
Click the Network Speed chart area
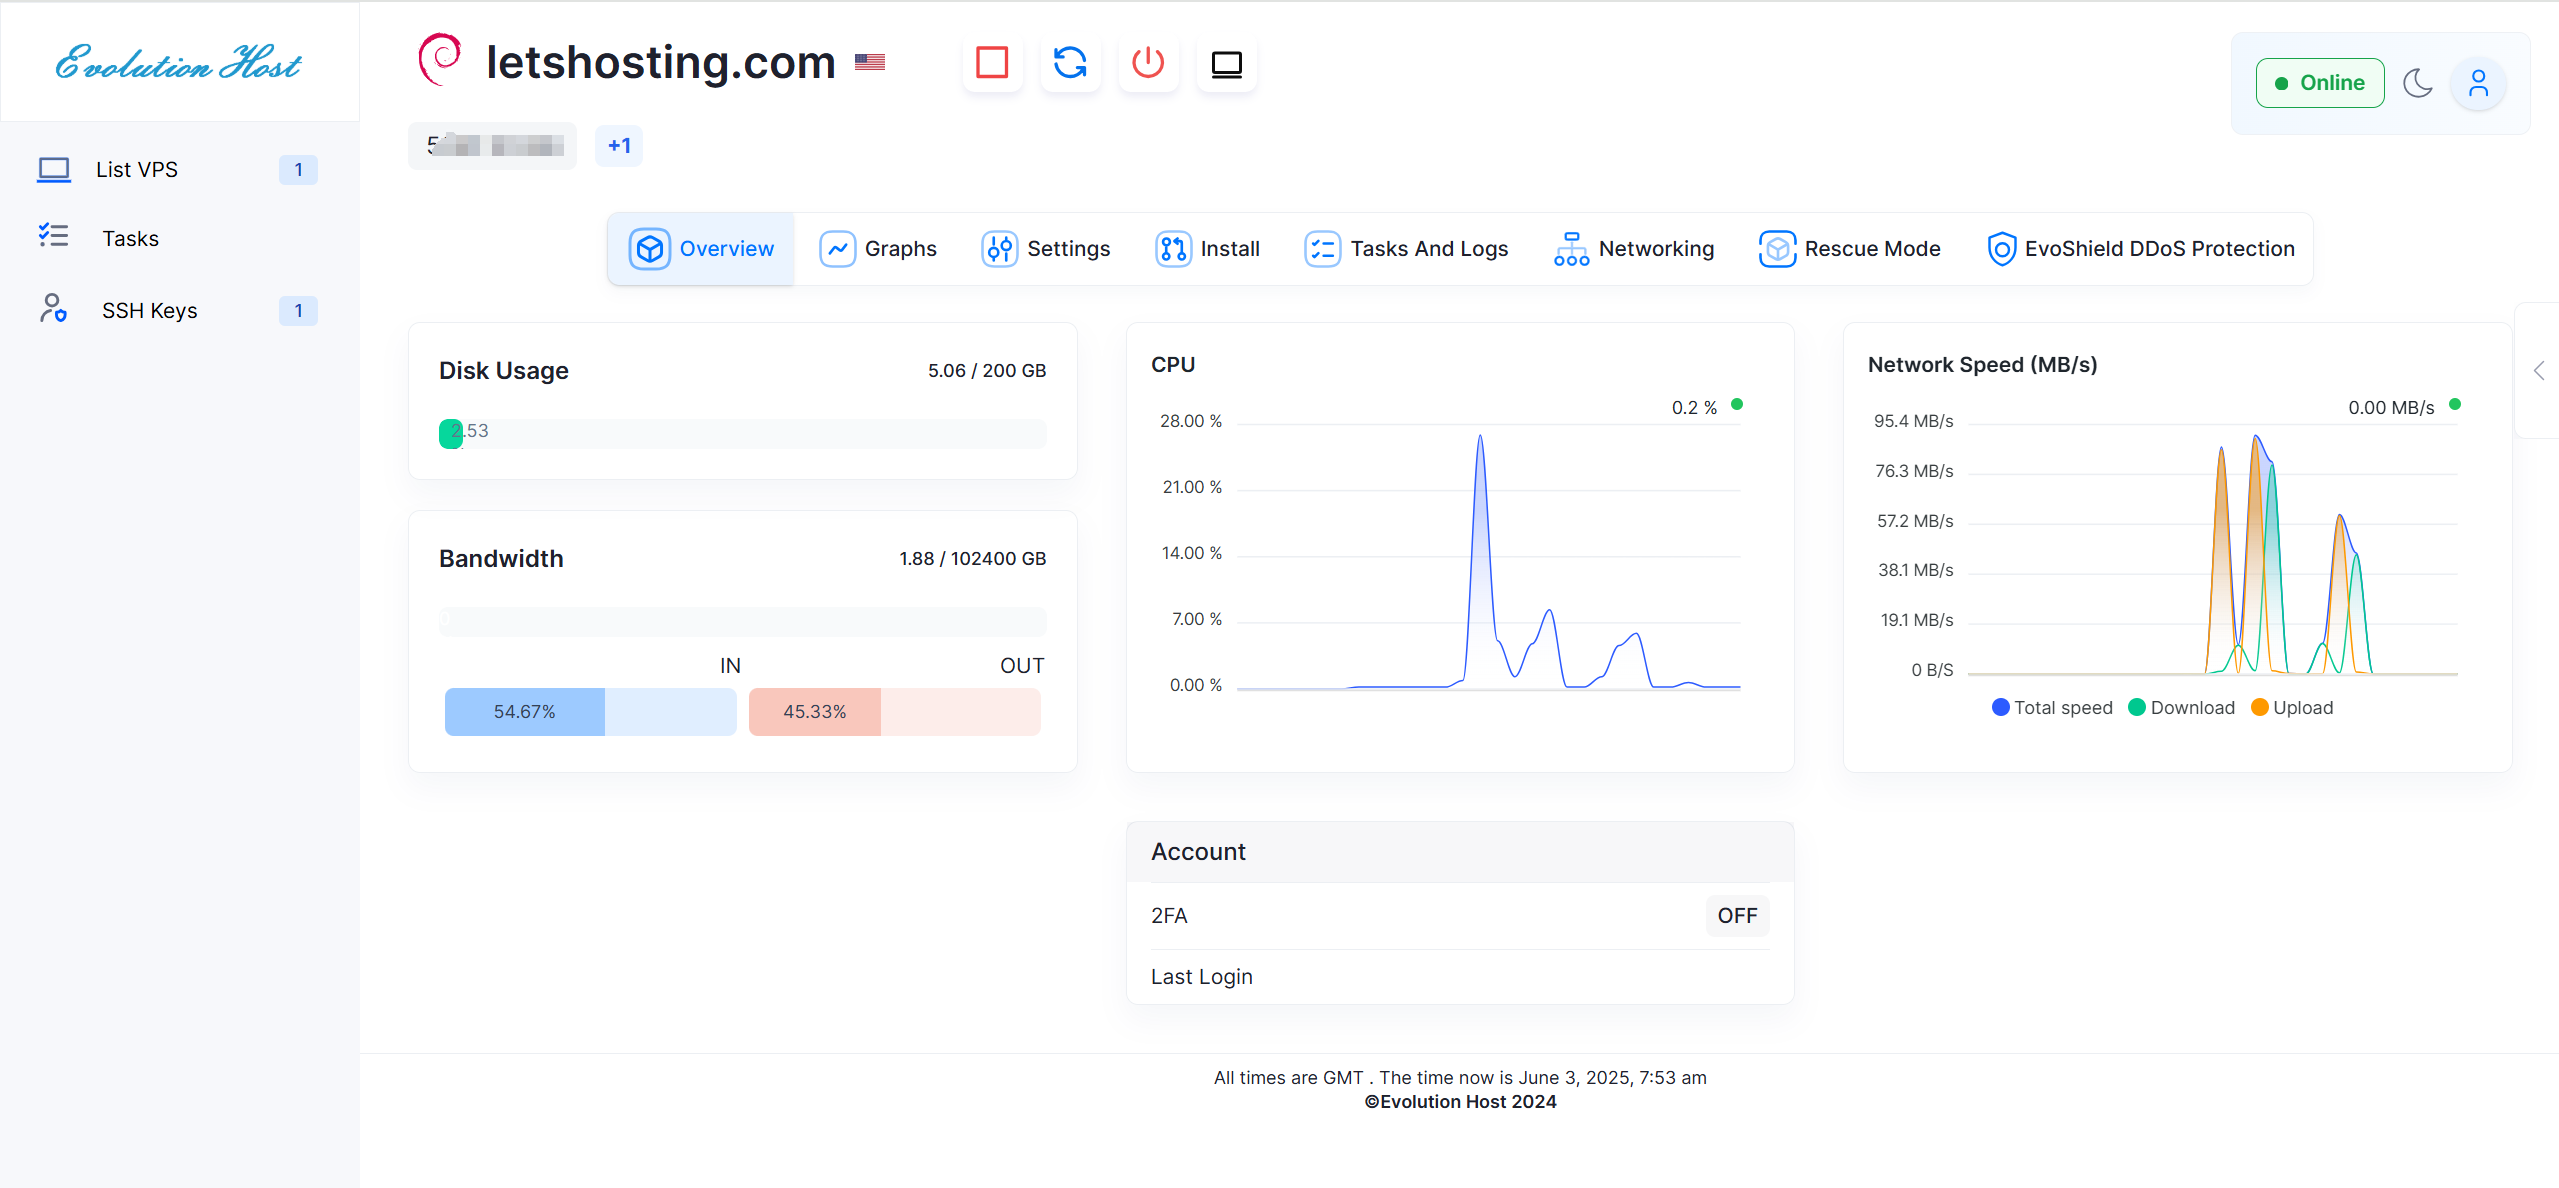pos(2212,548)
